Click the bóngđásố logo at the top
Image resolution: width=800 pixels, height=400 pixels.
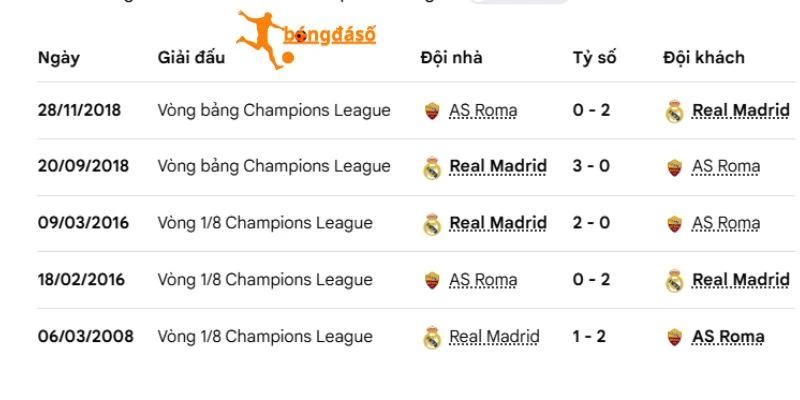[x=306, y=39]
